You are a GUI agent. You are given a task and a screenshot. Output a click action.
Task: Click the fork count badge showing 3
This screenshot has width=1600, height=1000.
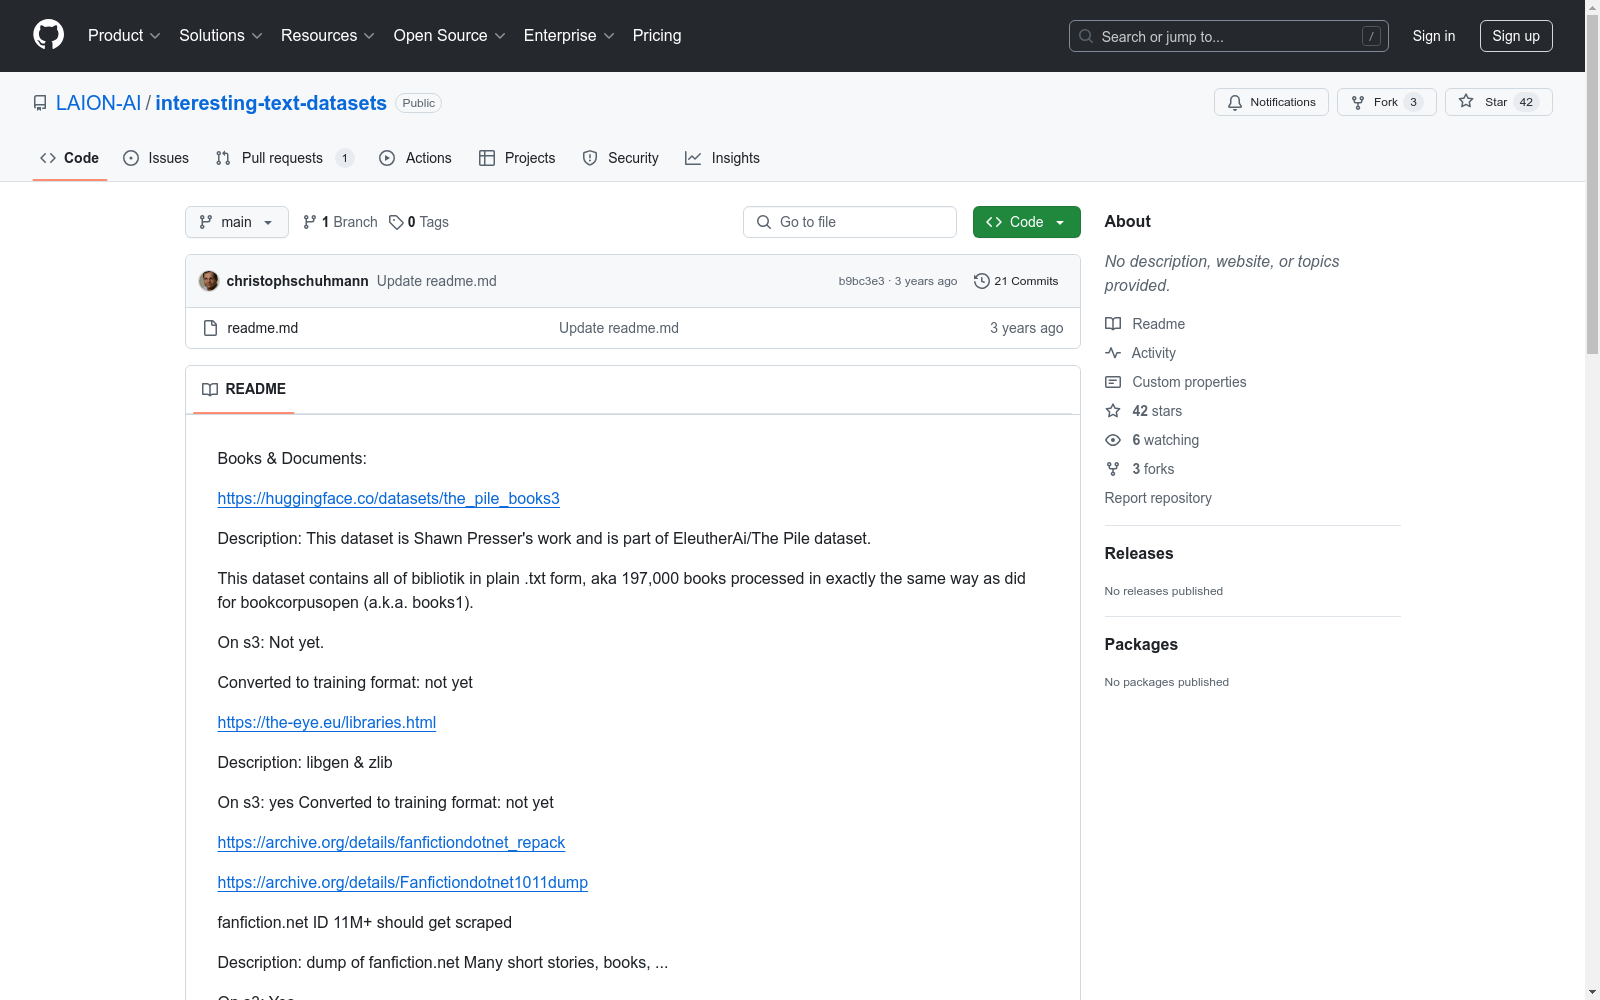[x=1413, y=102]
